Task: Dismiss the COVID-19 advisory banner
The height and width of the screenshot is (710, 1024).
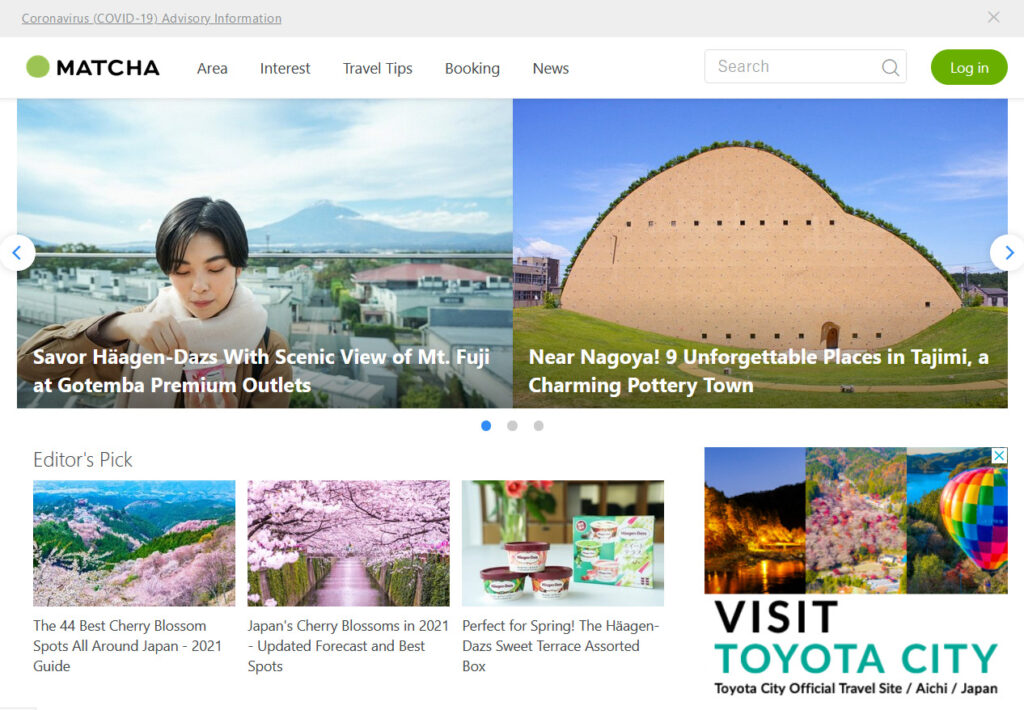Action: click(993, 17)
